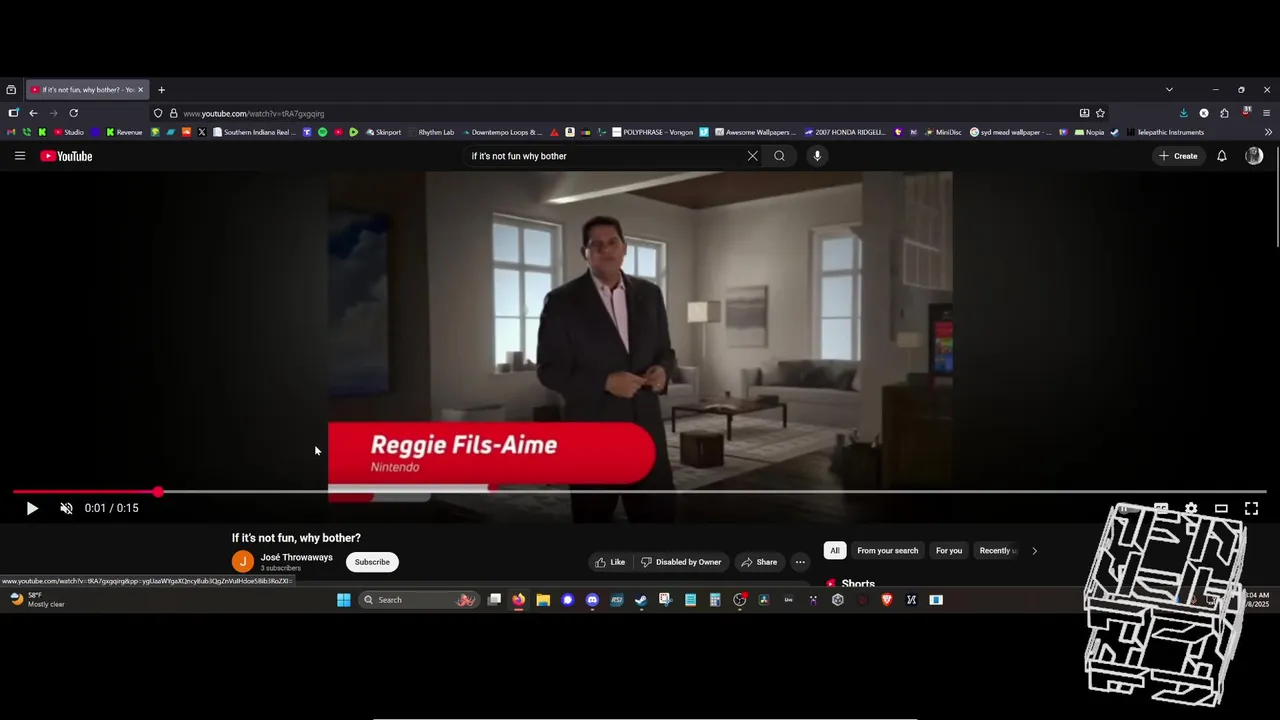Screen dimensions: 1280x720
Task: Go to the YouTube home logo
Action: coord(66,156)
